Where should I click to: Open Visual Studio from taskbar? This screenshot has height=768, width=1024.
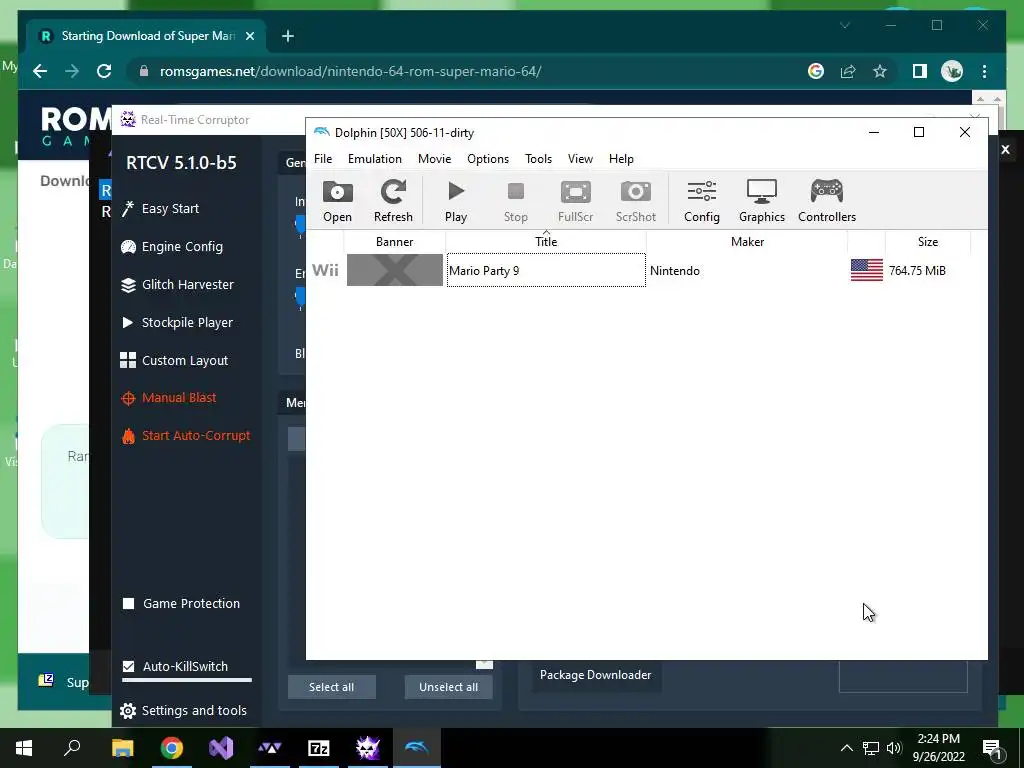pyautogui.click(x=221, y=748)
